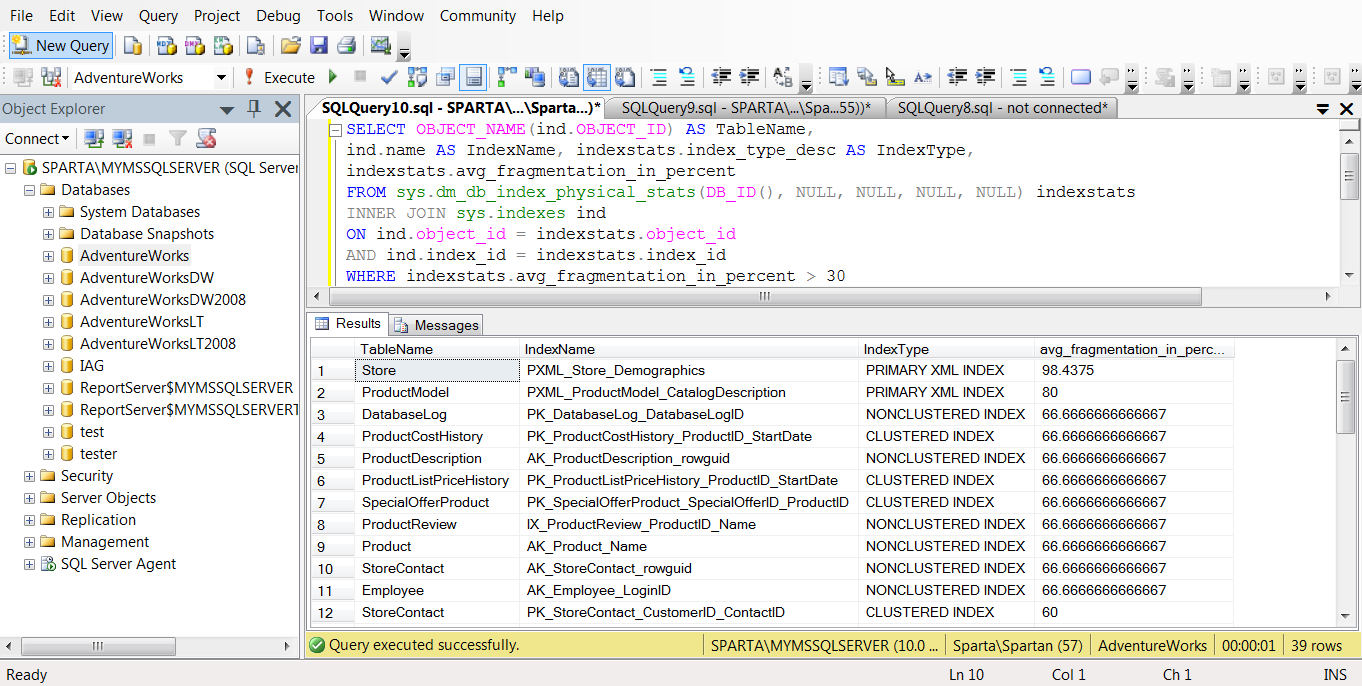Click the Save disk icon
Screen dimensions: 1362x686
(x=318, y=45)
